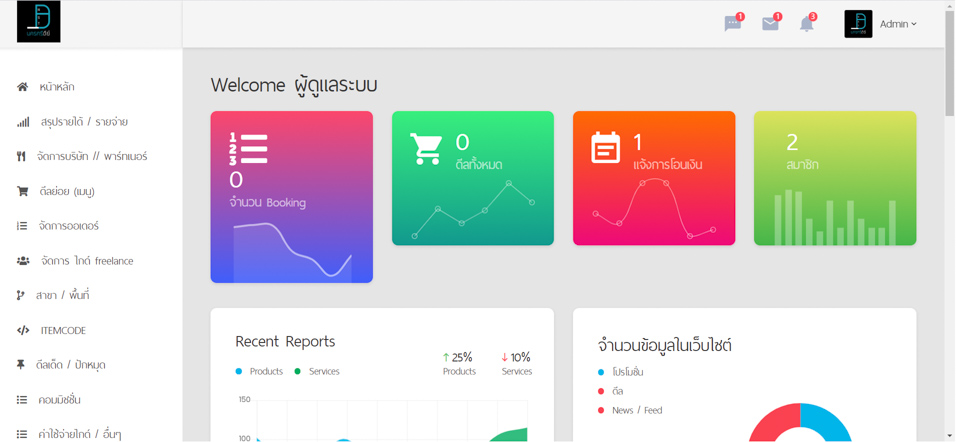
Task: Open จัดการบริษัท // พาร์ทเนอร์ menu
Action: pyautogui.click(x=92, y=156)
